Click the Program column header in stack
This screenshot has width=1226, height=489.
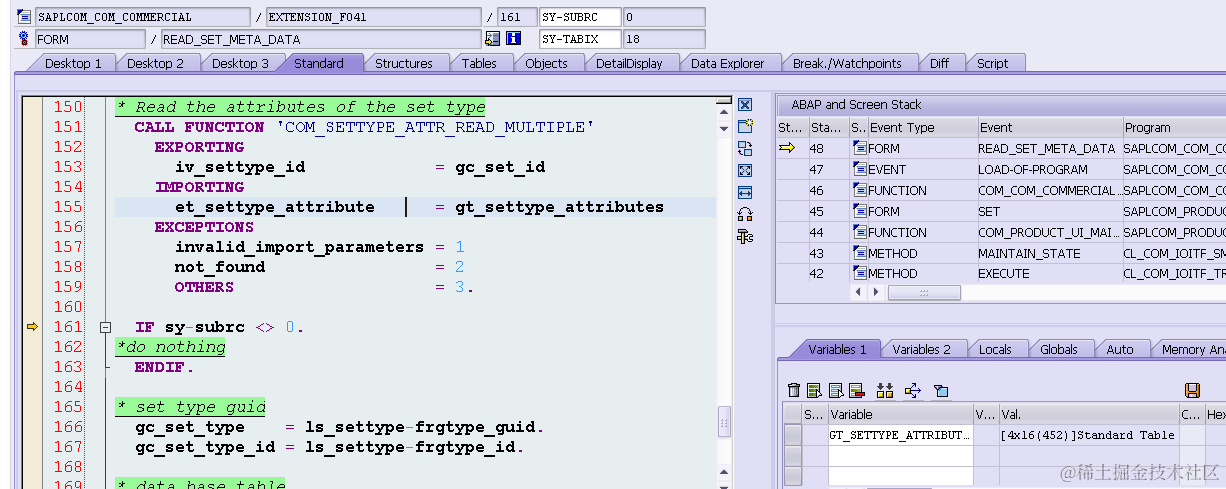coord(1172,127)
